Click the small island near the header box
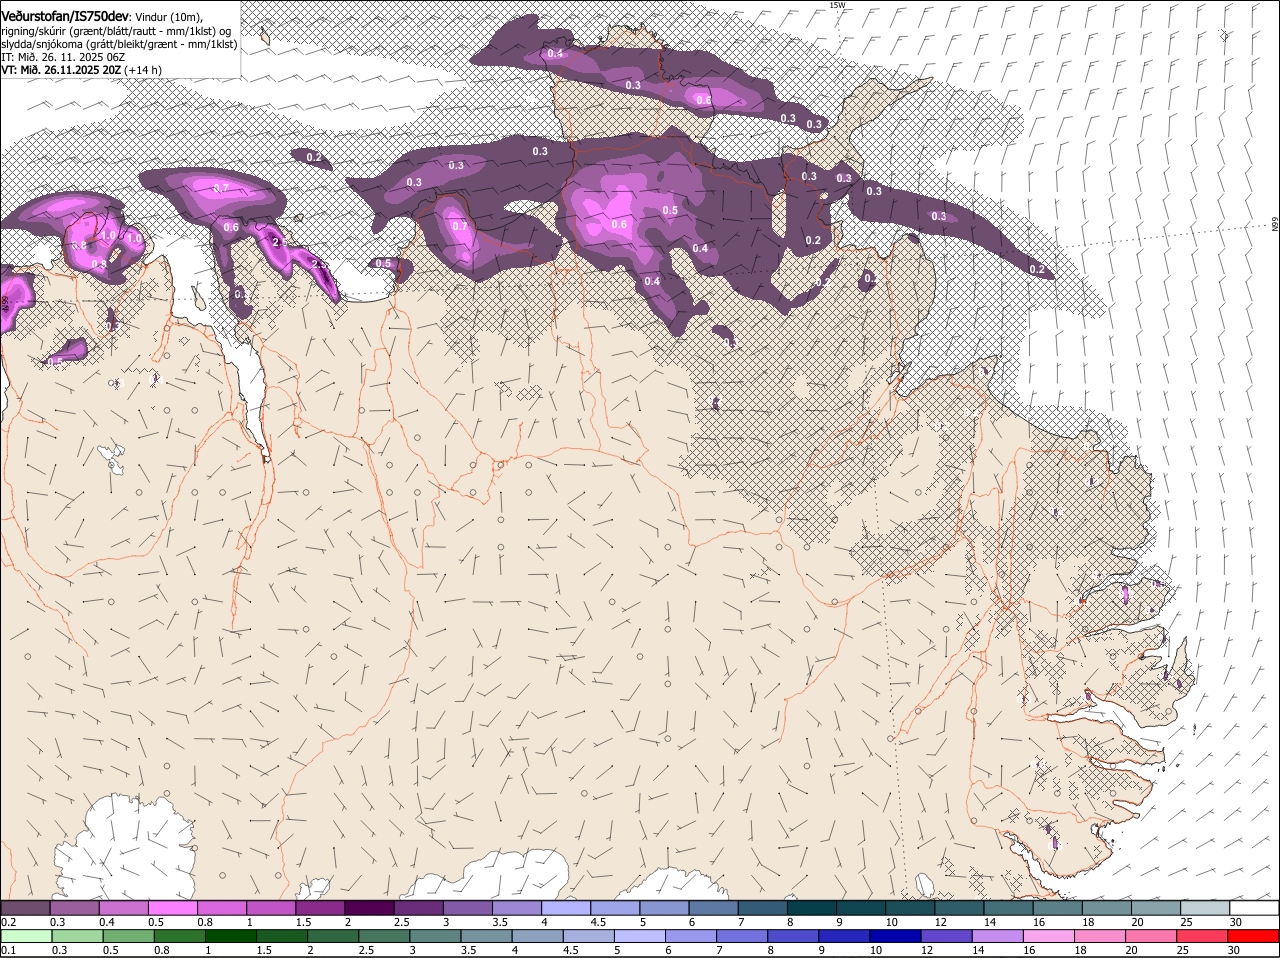 point(265,37)
